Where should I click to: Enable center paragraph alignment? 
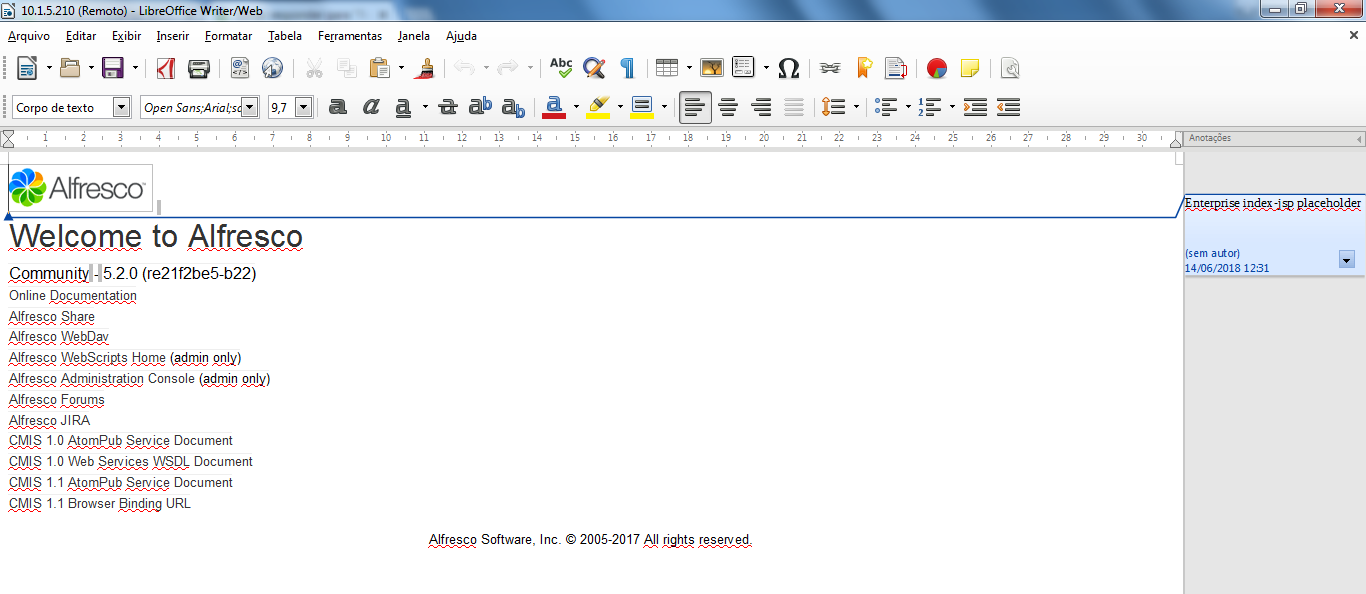(728, 107)
